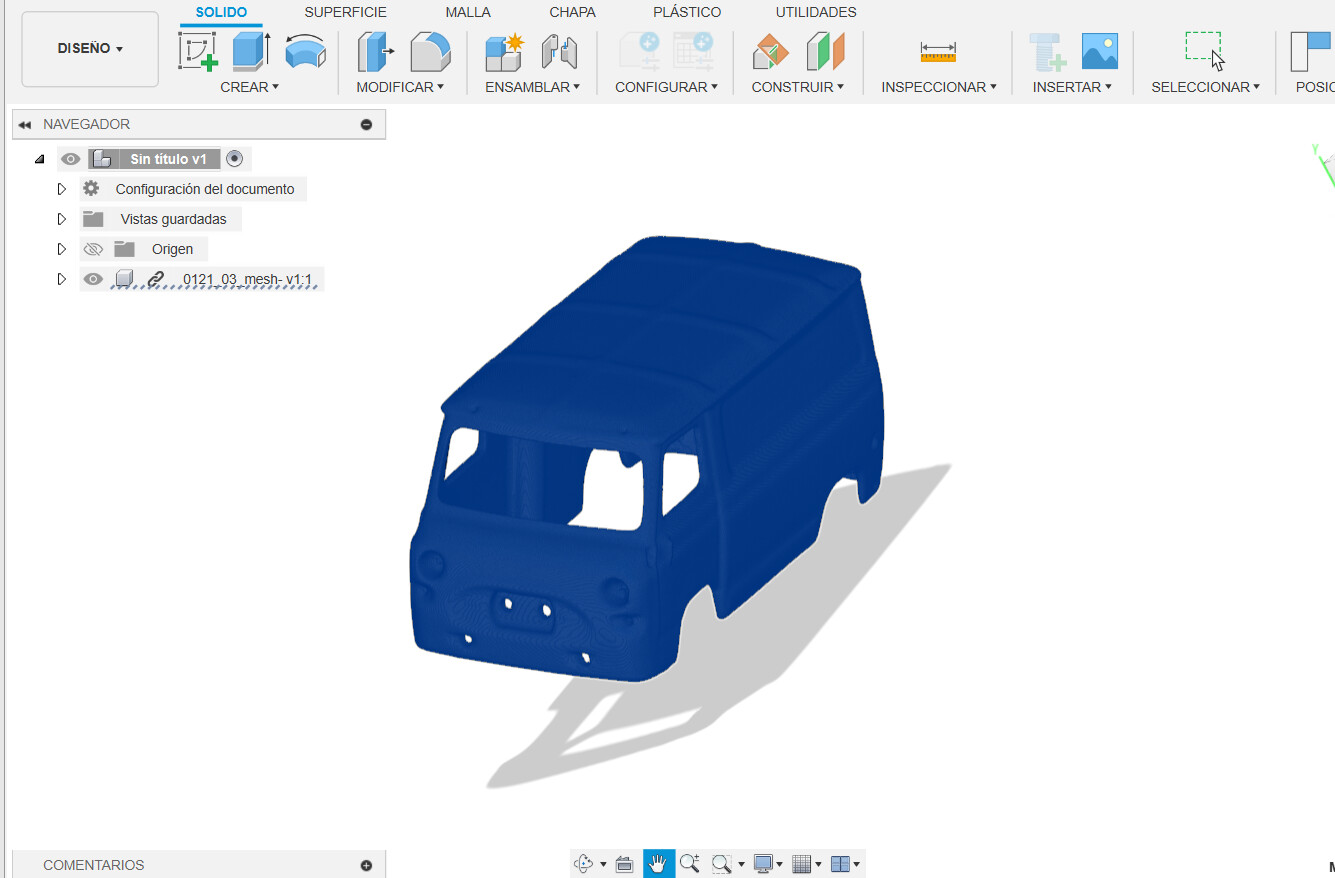Click the Insert Derive icon
The height and width of the screenshot is (878, 1335).
[x=1047, y=51]
